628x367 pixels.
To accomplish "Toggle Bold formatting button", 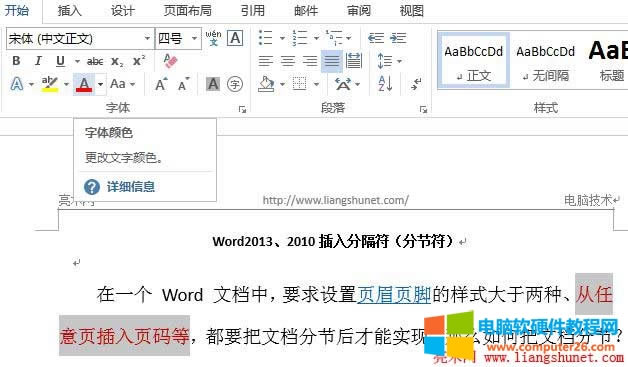I will (16, 61).
